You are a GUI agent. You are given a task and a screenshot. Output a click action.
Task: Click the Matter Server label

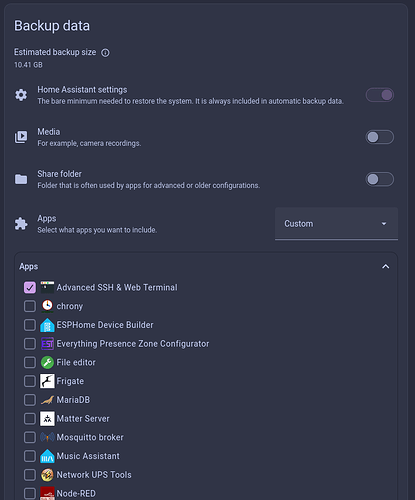point(83,419)
